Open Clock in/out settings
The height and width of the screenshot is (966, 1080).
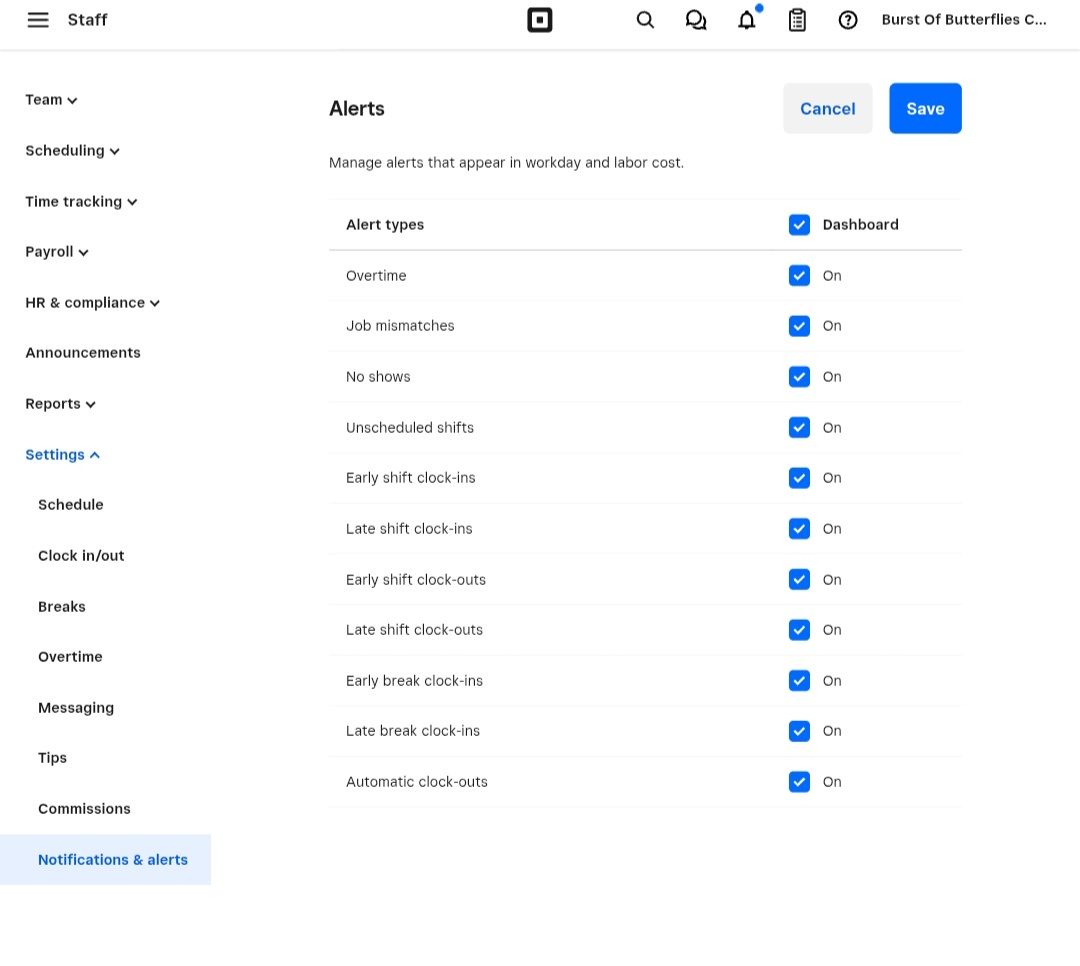(81, 556)
